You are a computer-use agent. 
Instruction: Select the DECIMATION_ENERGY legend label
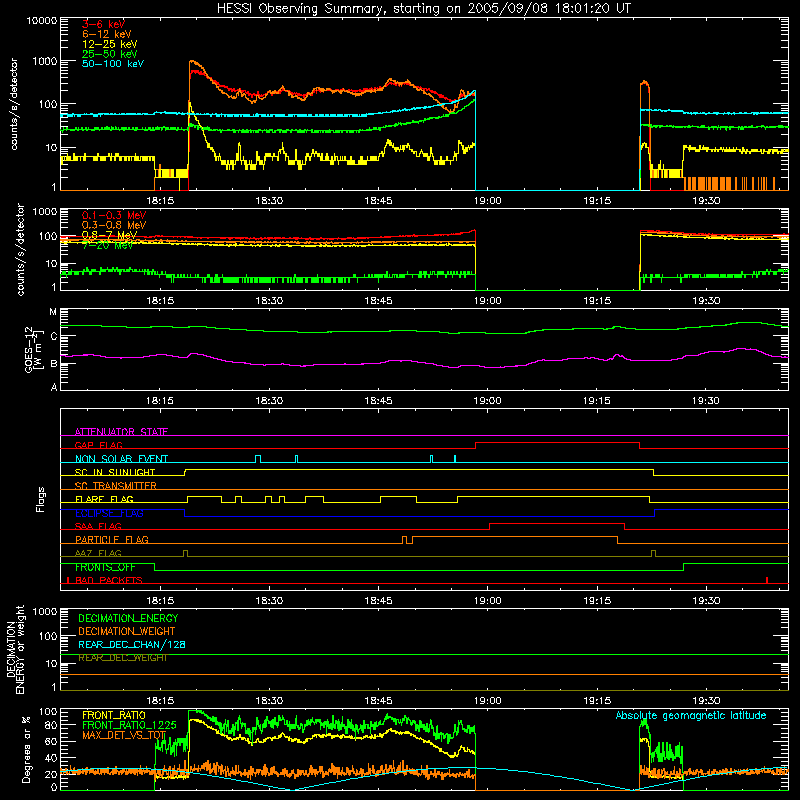[x=128, y=618]
